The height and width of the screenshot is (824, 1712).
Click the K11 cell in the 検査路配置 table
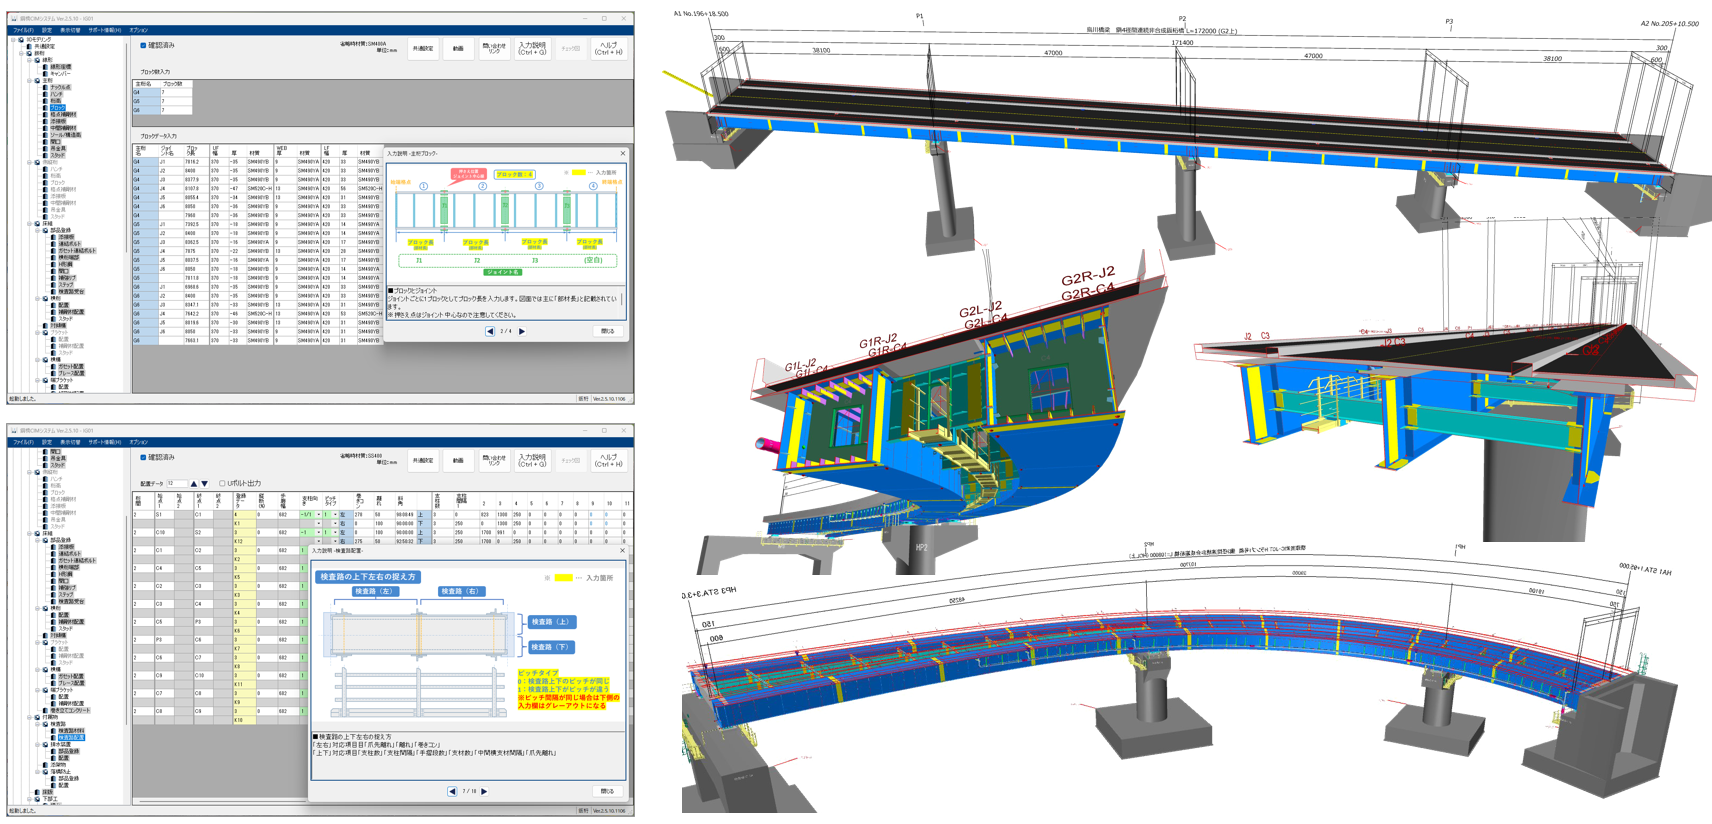(244, 684)
